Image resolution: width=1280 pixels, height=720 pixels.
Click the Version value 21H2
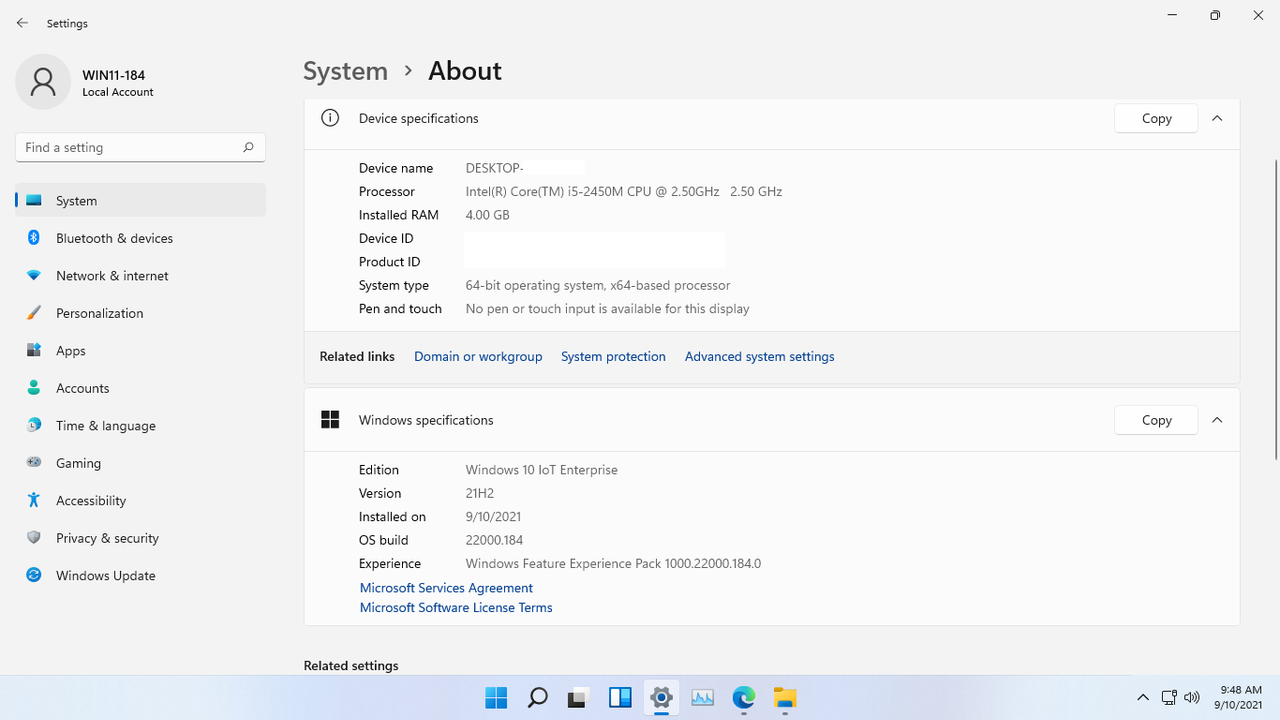(x=480, y=493)
